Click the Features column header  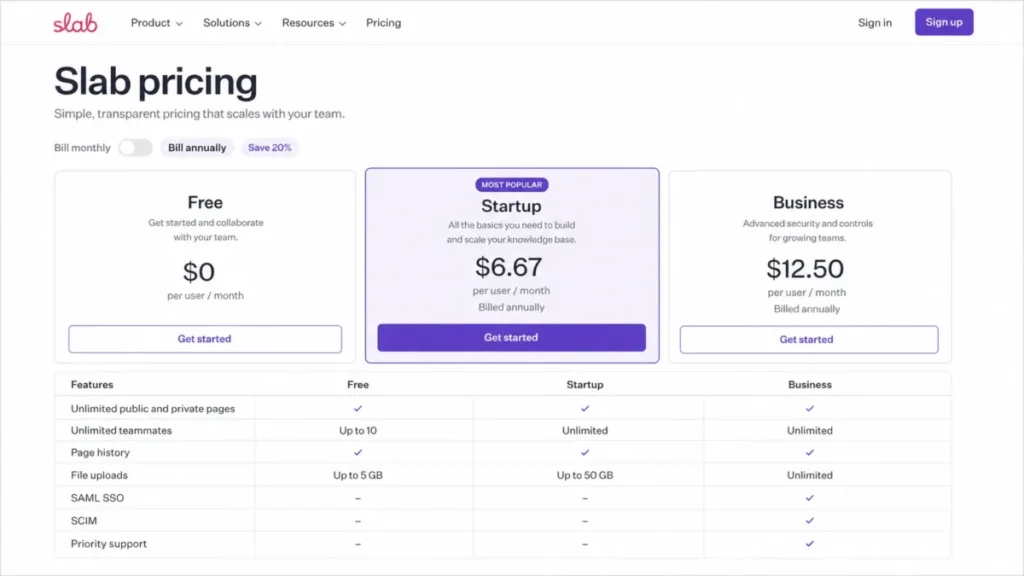pyautogui.click(x=92, y=385)
